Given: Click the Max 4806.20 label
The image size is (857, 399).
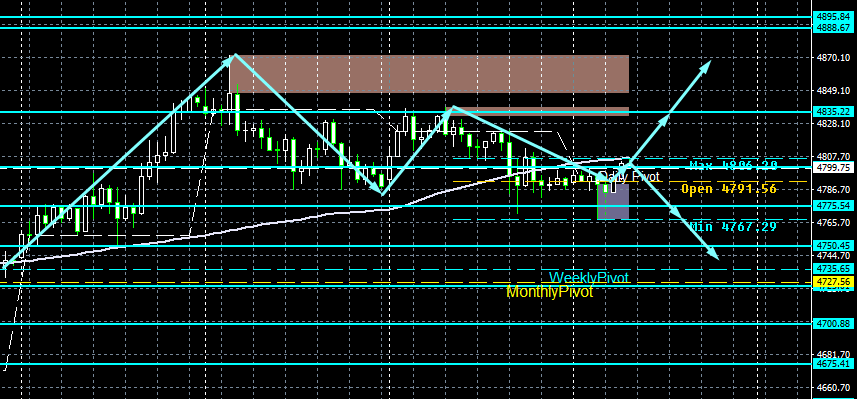Looking at the screenshot, I should pos(733,165).
